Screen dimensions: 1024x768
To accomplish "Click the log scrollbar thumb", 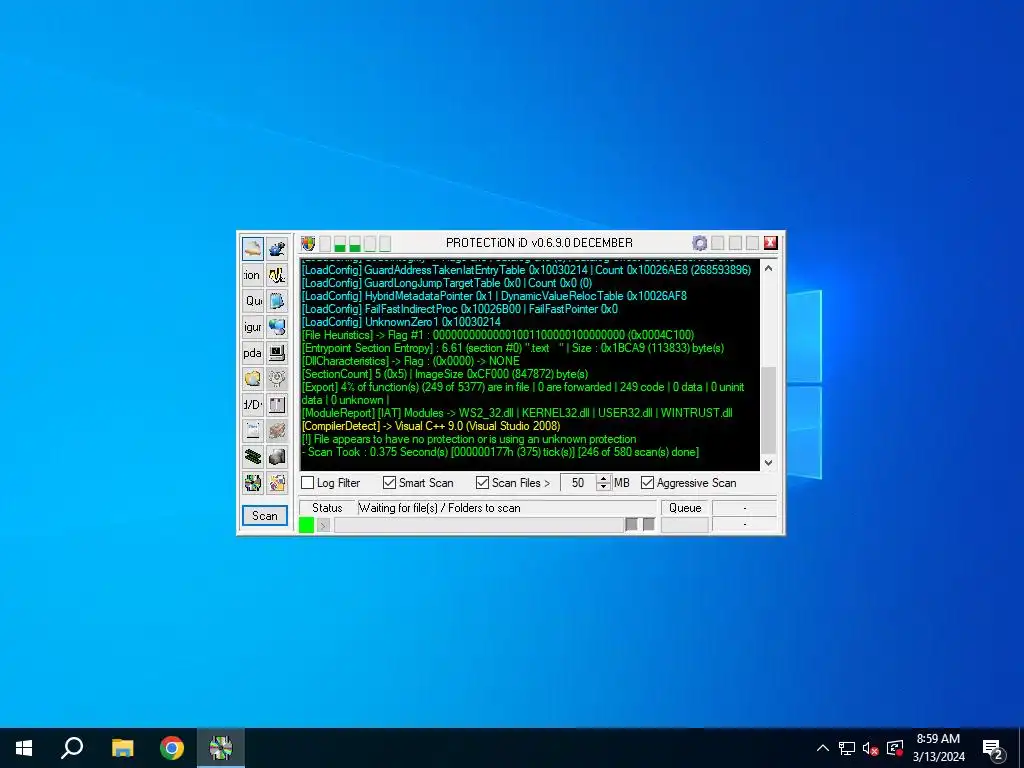I will [x=769, y=409].
